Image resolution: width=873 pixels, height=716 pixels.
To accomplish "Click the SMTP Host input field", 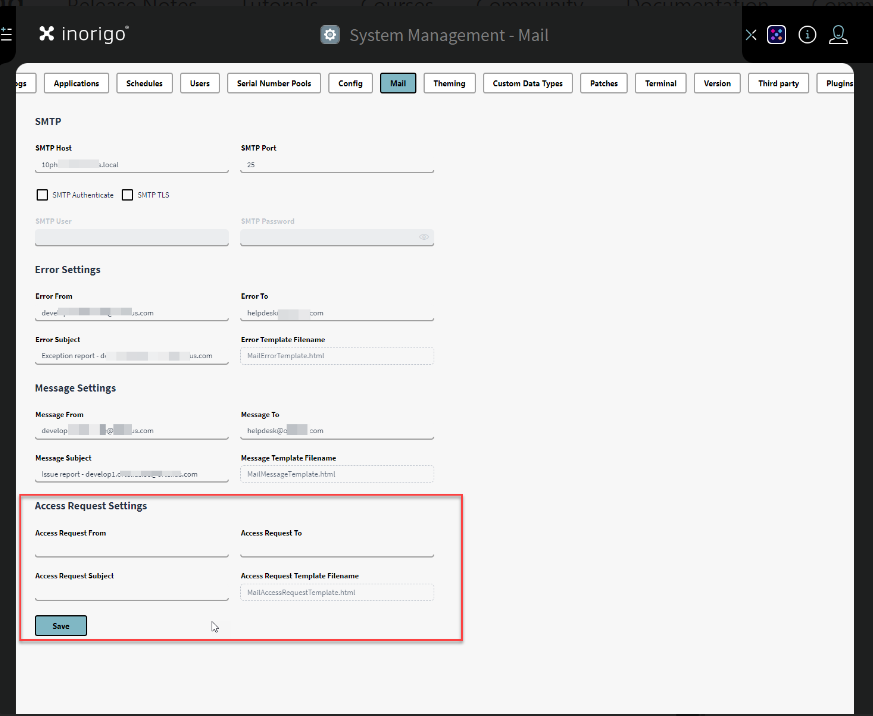I will coord(132,164).
